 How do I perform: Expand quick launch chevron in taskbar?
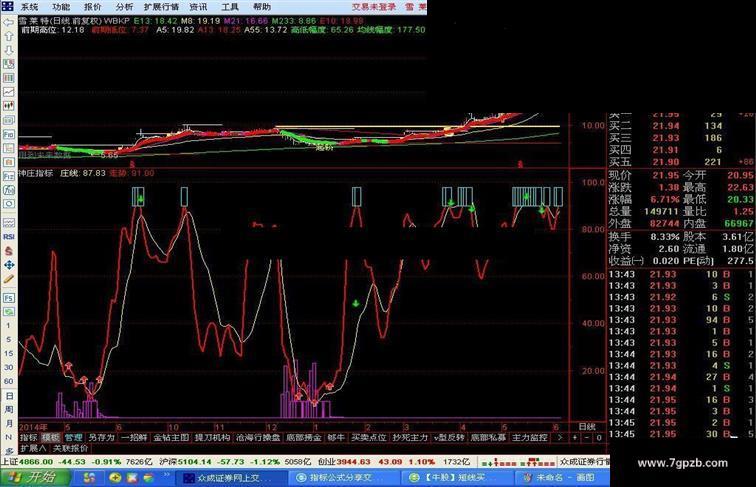coord(166,475)
